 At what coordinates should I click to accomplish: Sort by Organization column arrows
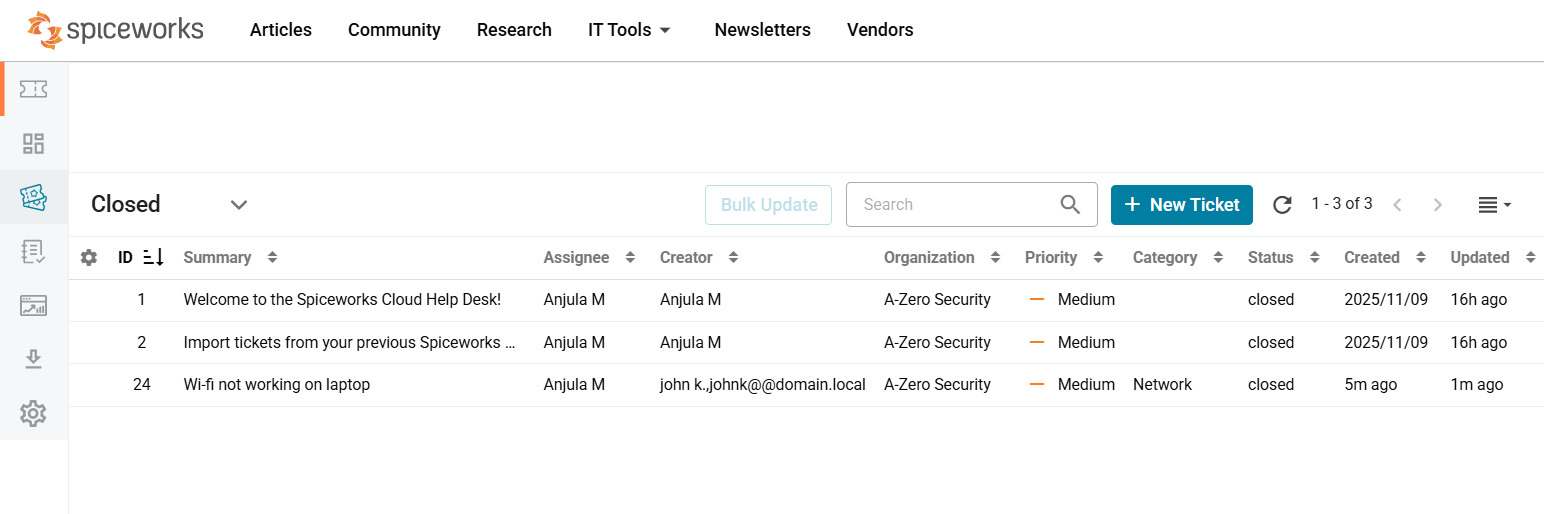995,258
